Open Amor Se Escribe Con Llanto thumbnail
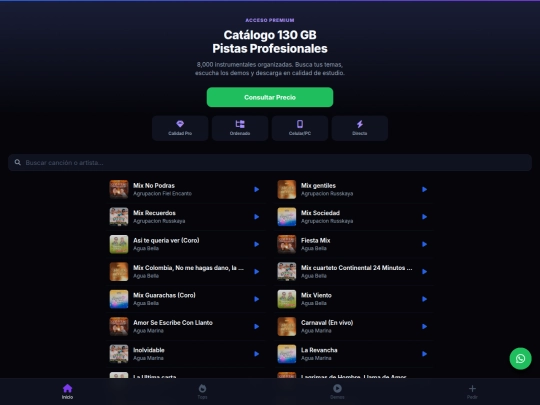Image resolution: width=540 pixels, height=405 pixels. click(x=119, y=326)
